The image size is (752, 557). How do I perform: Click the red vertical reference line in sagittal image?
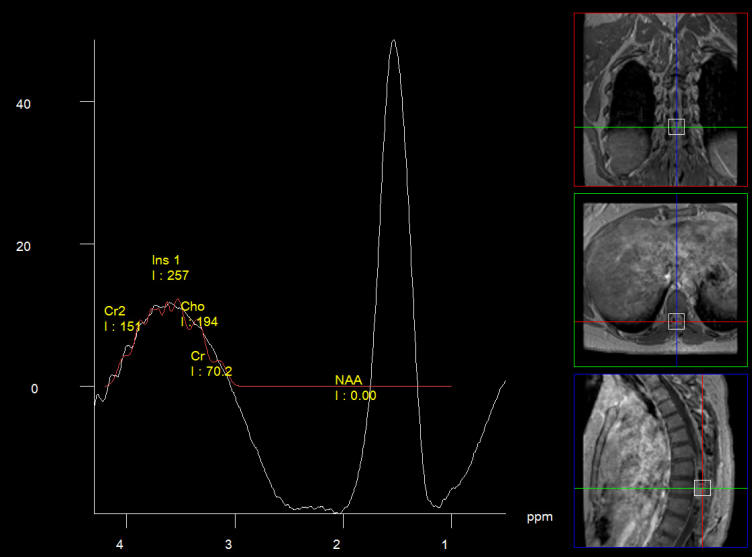click(x=702, y=420)
